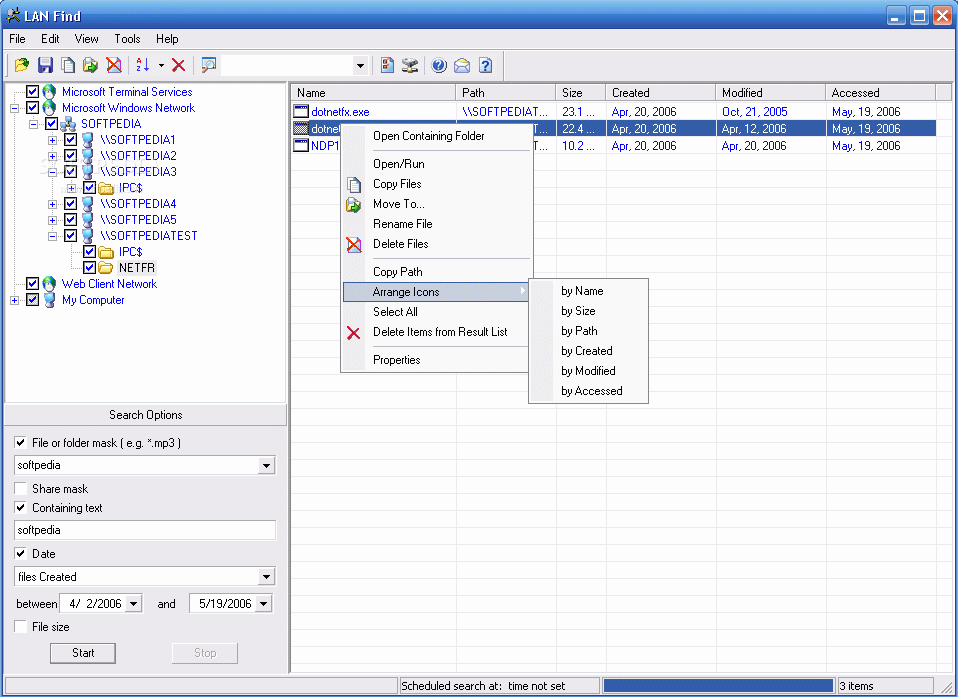Disable File or folder mask checkbox
The image size is (958, 697).
click(21, 442)
